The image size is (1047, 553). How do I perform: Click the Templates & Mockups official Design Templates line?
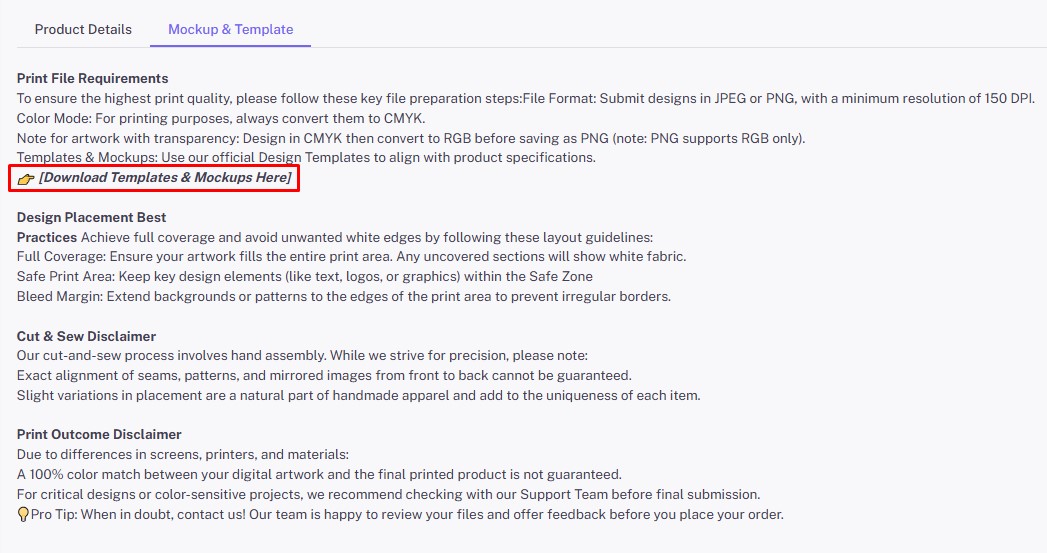click(x=306, y=158)
